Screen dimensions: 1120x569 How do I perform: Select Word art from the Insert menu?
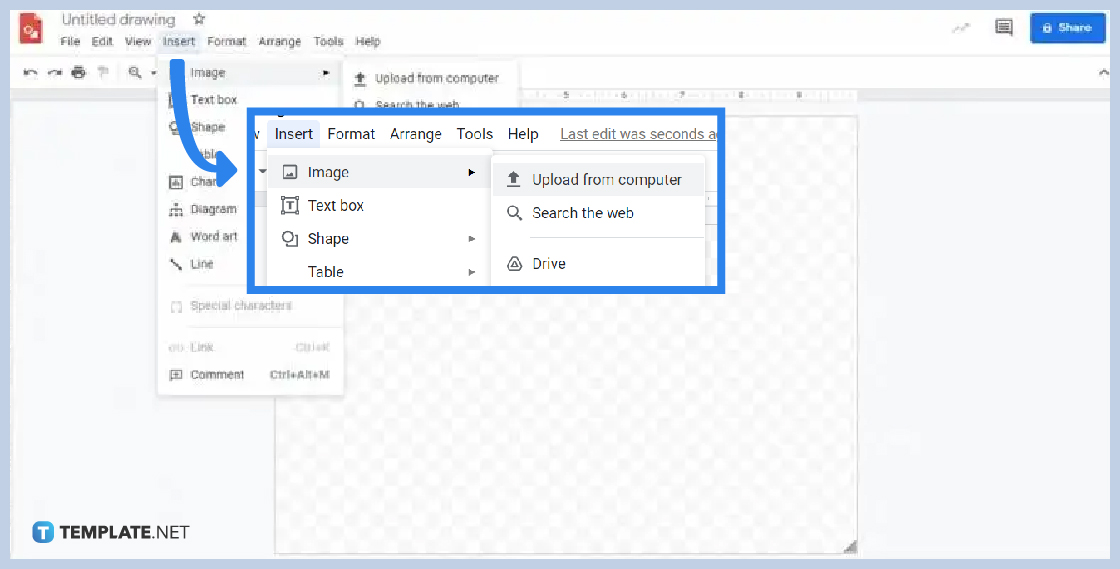[x=213, y=237]
